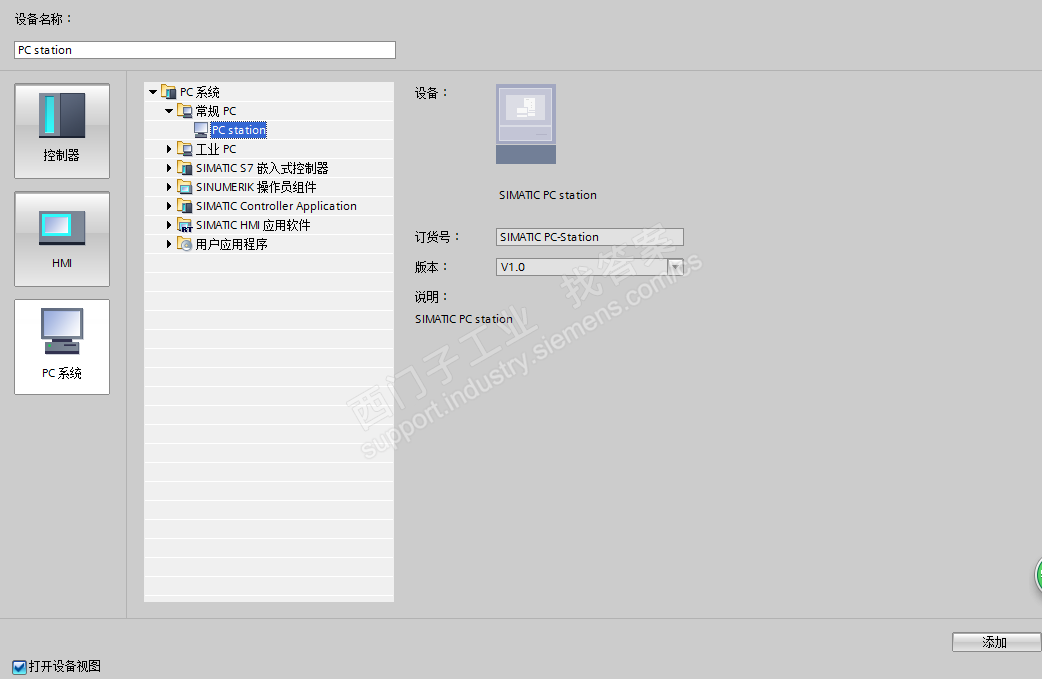Image resolution: width=1042 pixels, height=679 pixels.
Task: Expand the SINUMERIK 操作员组件 node
Action: click(169, 187)
